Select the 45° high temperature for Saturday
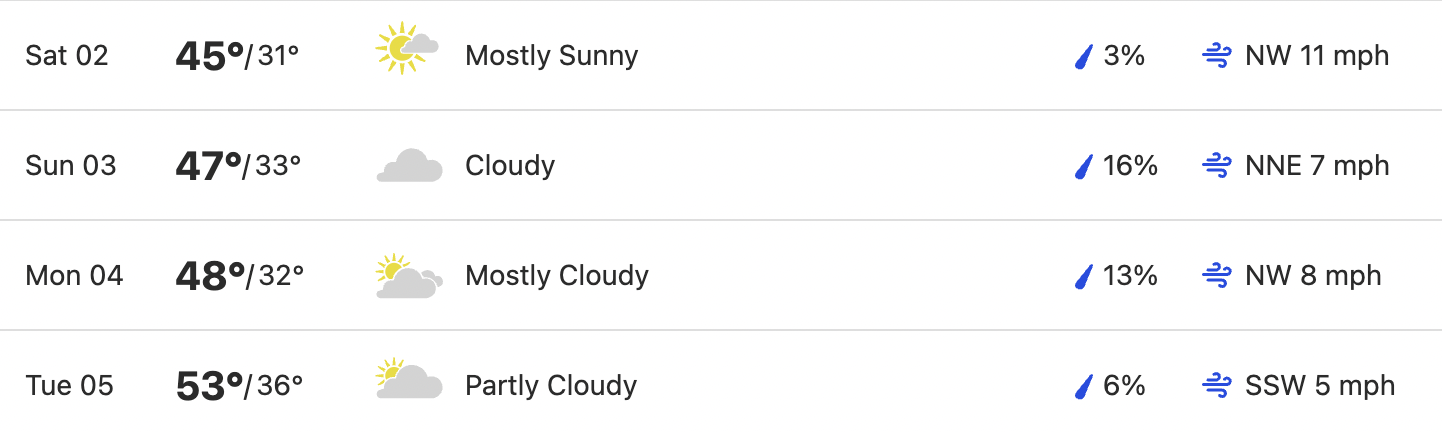Viewport: 1442px width, 432px height. [x=209, y=56]
